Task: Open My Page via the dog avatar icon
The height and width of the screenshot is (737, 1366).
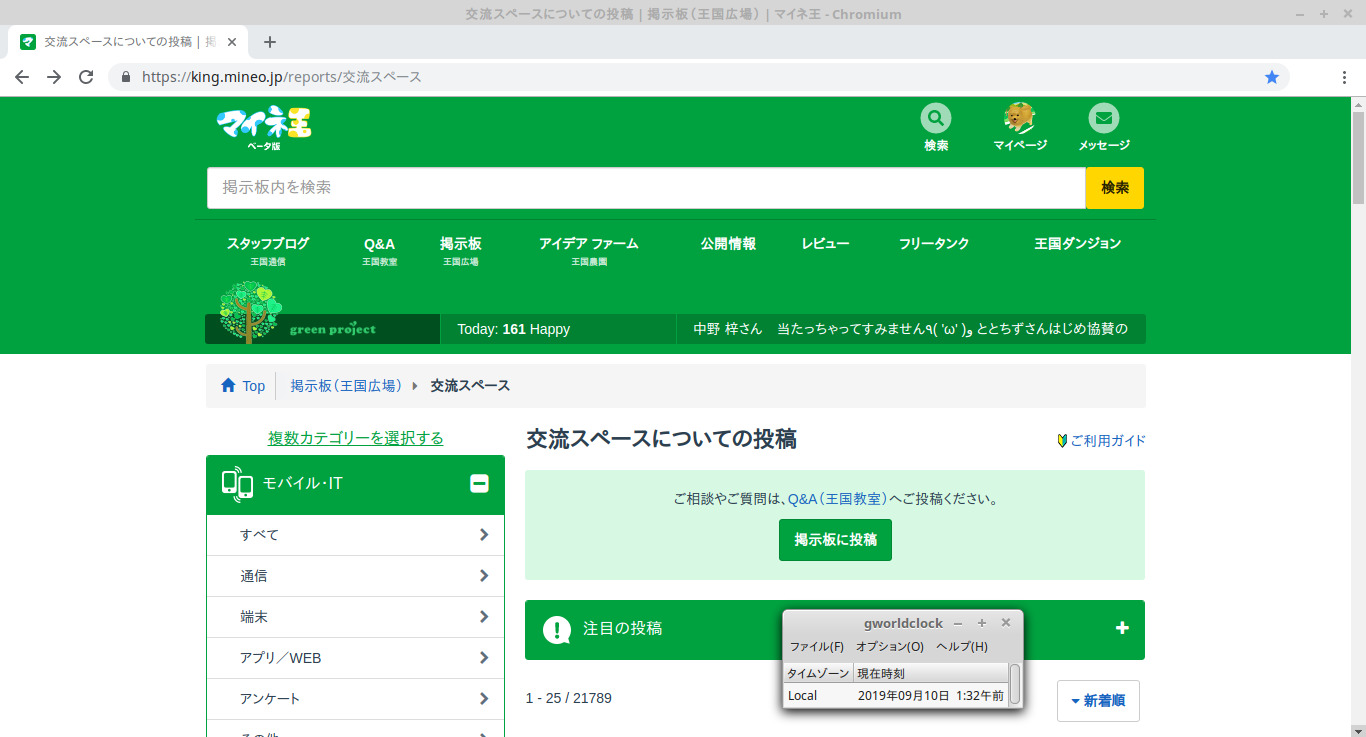Action: (x=1019, y=119)
